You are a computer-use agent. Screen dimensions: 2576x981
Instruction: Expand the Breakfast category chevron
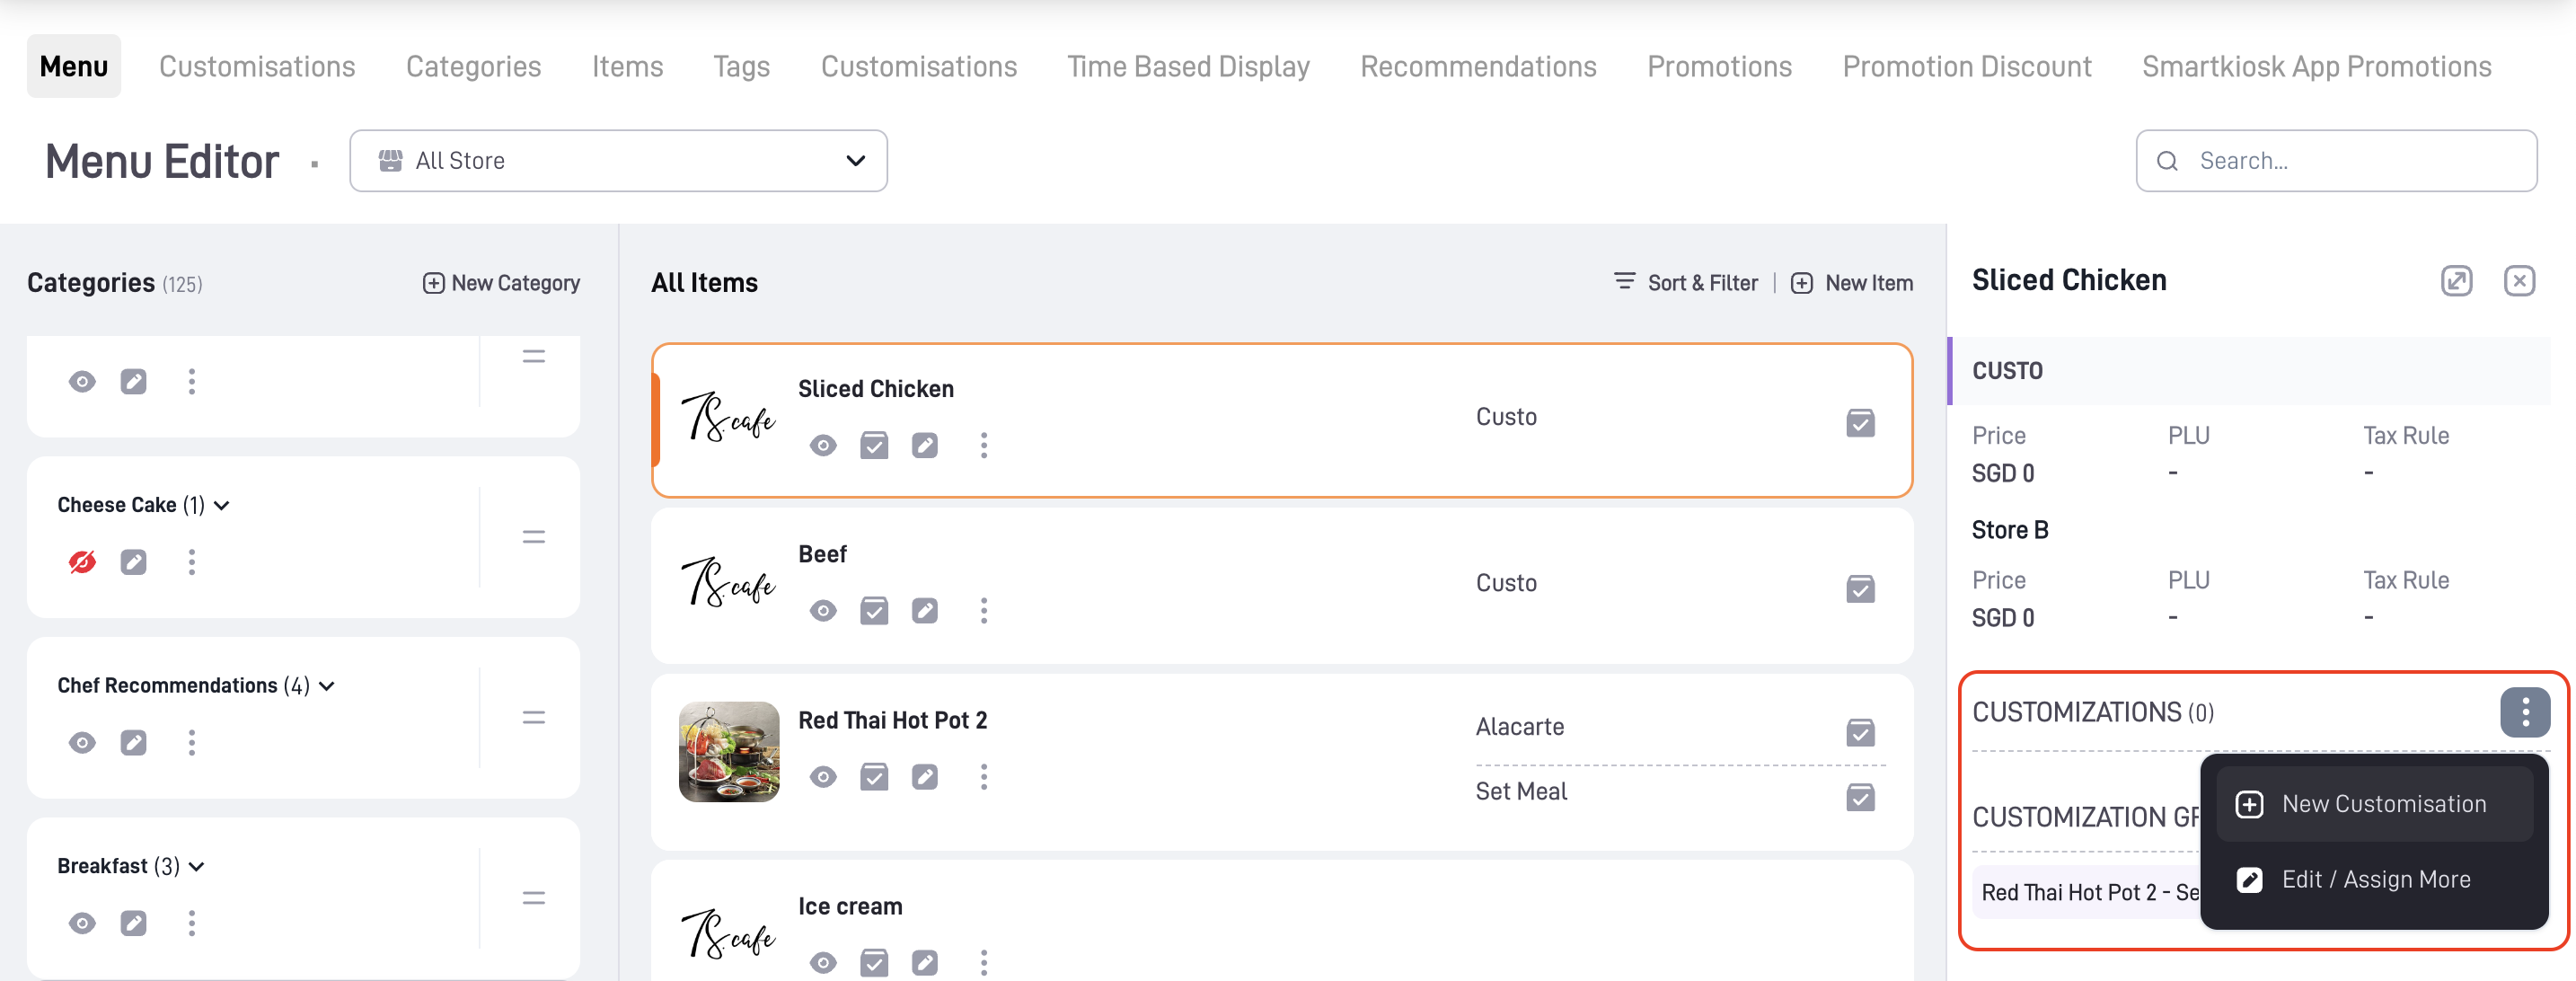tap(197, 866)
